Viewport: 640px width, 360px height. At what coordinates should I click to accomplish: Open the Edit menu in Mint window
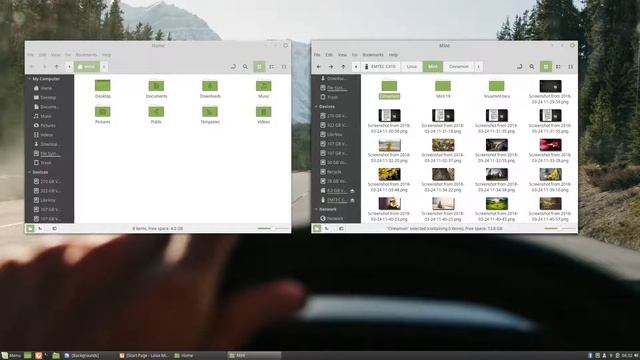(x=329, y=55)
